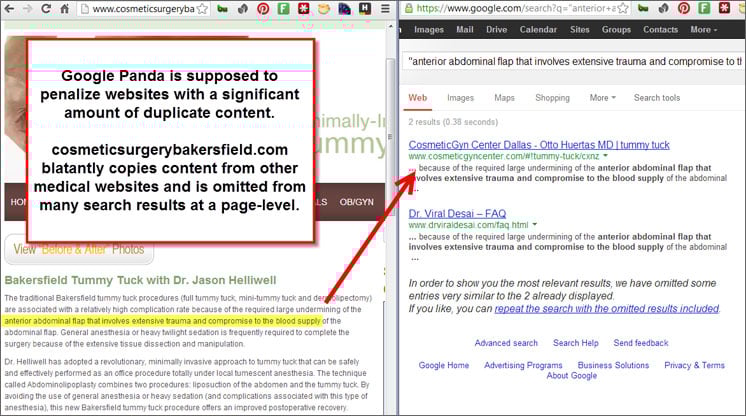
Task: Open Contacts in the Google black bar
Action: (x=660, y=30)
